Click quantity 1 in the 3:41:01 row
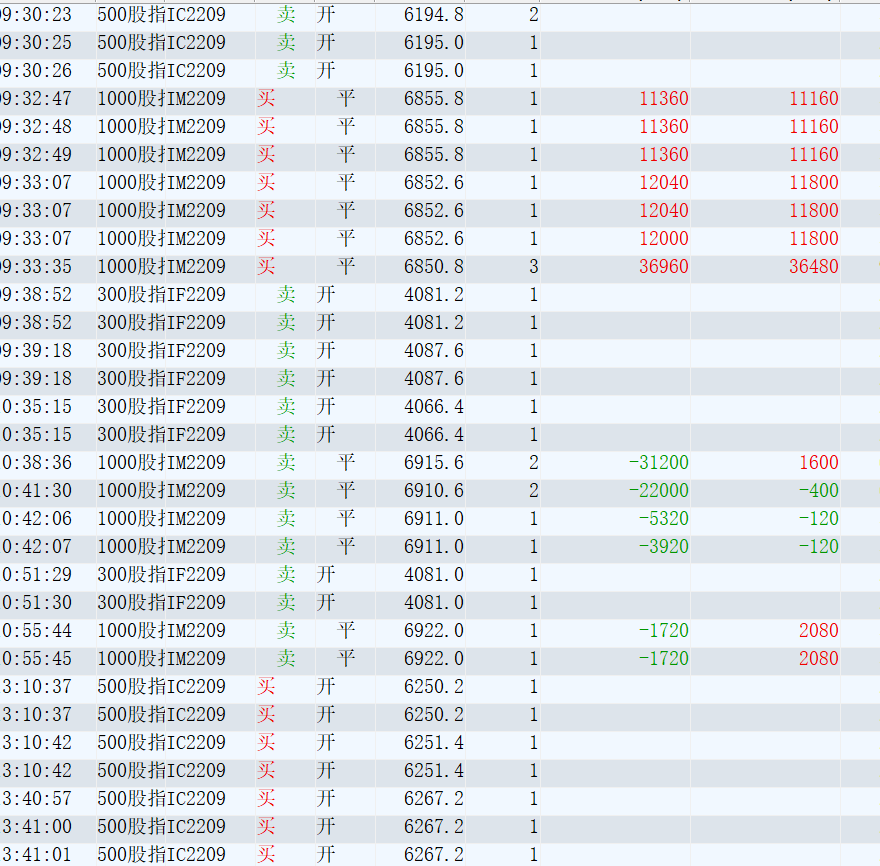 534,855
